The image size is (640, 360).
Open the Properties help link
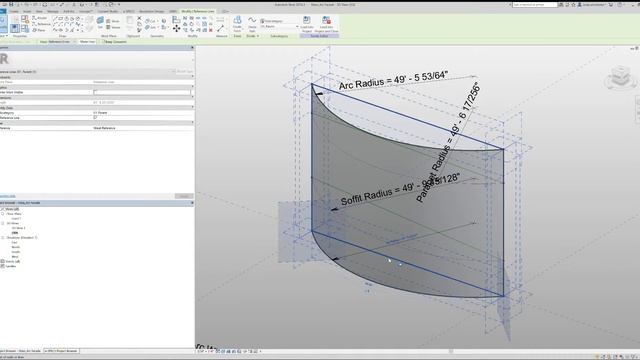pyautogui.click(x=8, y=196)
